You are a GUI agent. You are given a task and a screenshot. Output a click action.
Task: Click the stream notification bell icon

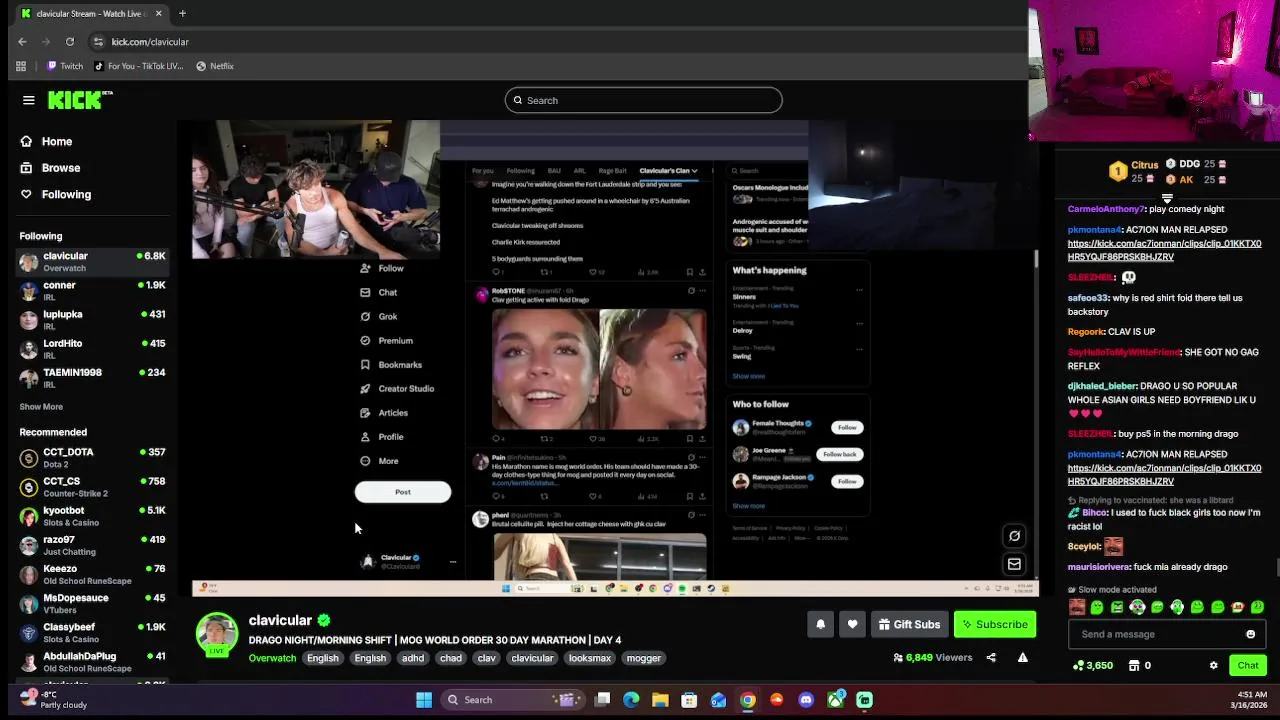click(x=820, y=624)
